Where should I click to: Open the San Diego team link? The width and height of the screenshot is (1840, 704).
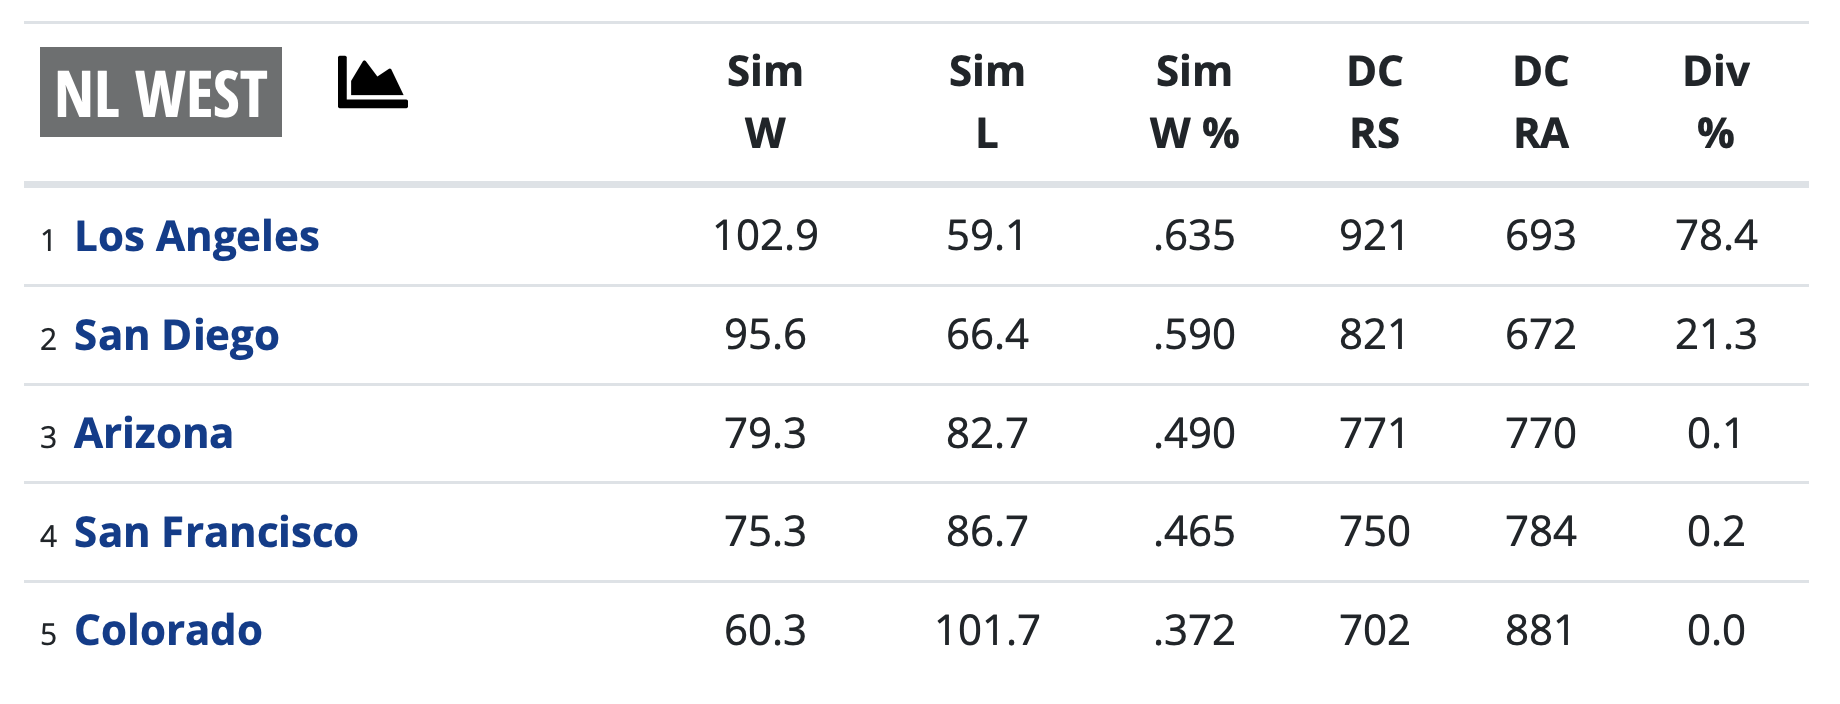[x=177, y=335]
